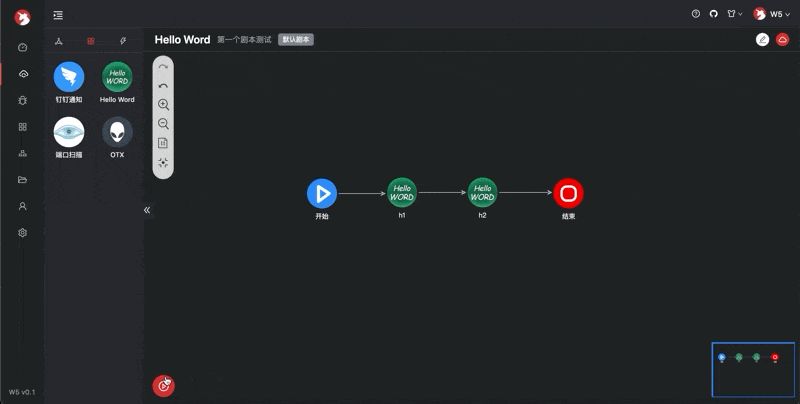Expand the theme shirt dropdown
The height and width of the screenshot is (404, 800).
(734, 14)
